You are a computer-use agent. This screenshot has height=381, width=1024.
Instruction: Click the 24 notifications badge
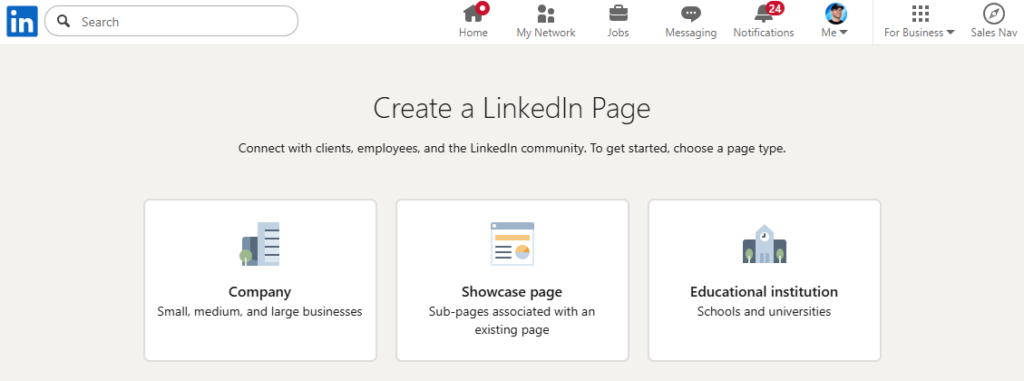coord(775,8)
